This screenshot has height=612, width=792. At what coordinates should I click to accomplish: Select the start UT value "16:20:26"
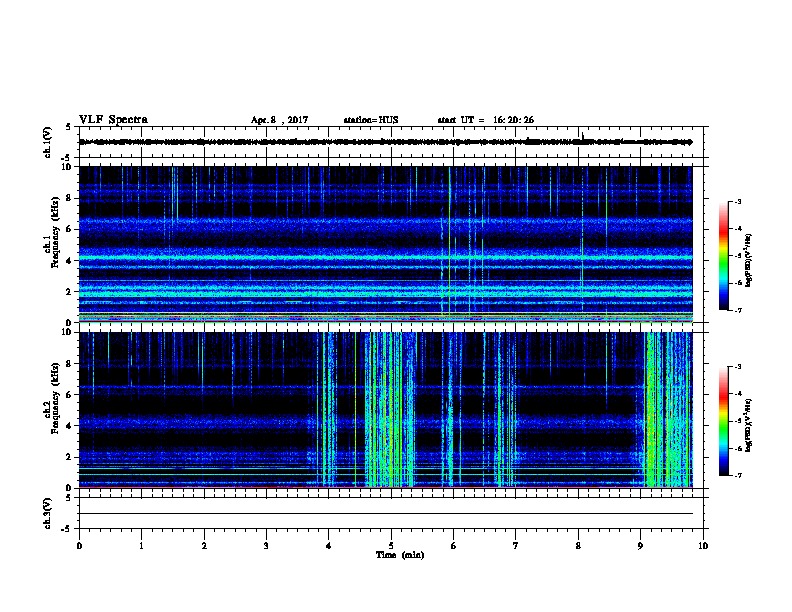[x=513, y=120]
